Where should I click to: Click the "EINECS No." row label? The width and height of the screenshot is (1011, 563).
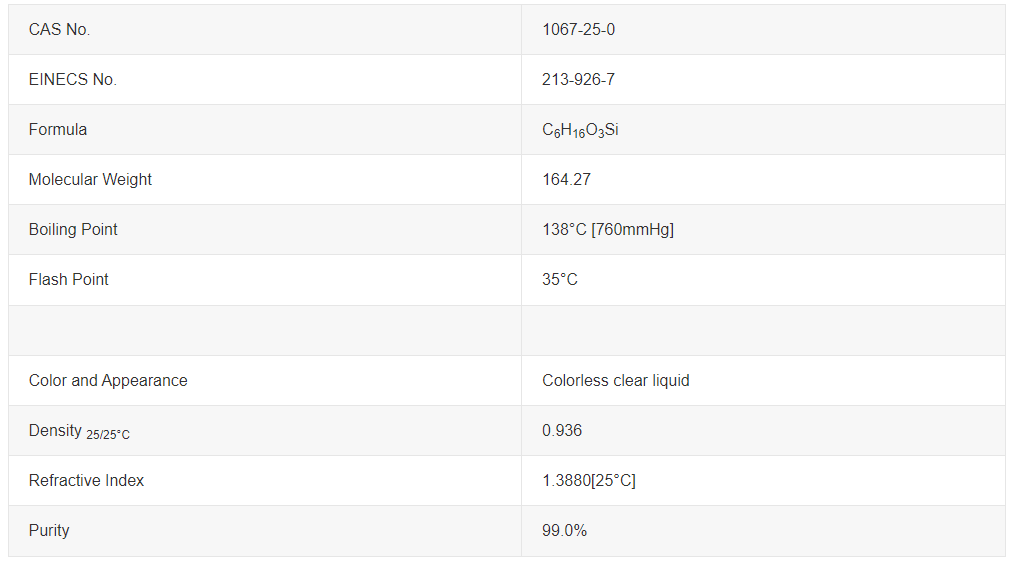[72, 80]
